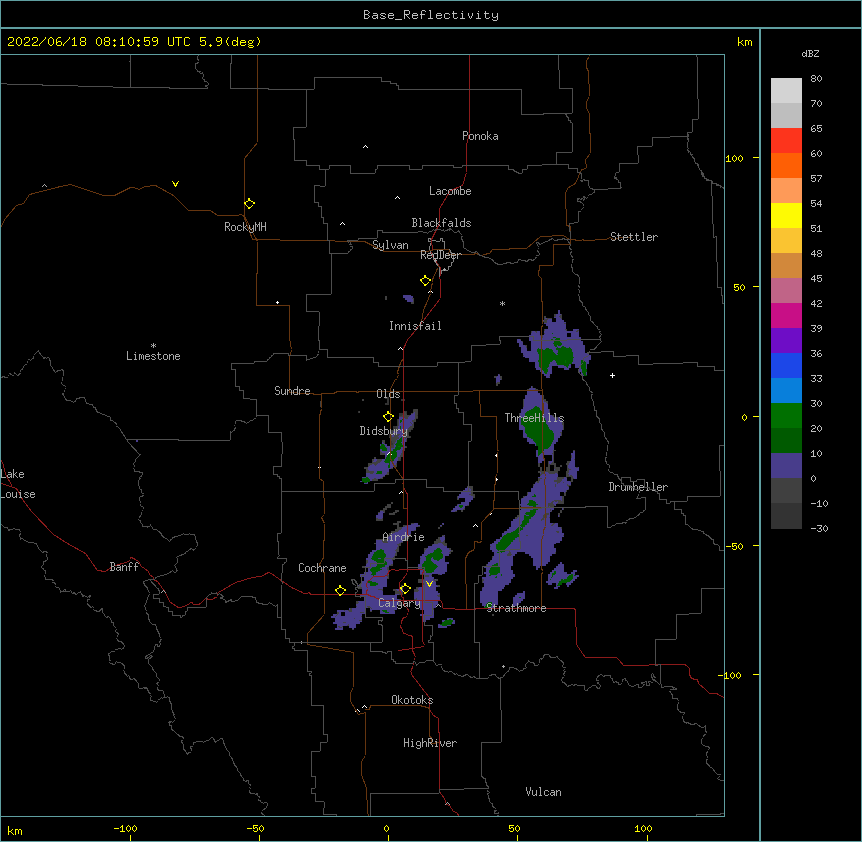This screenshot has width=862, height=842.
Task: Select the yellow diamond marker below Cochrane
Action: click(340, 590)
